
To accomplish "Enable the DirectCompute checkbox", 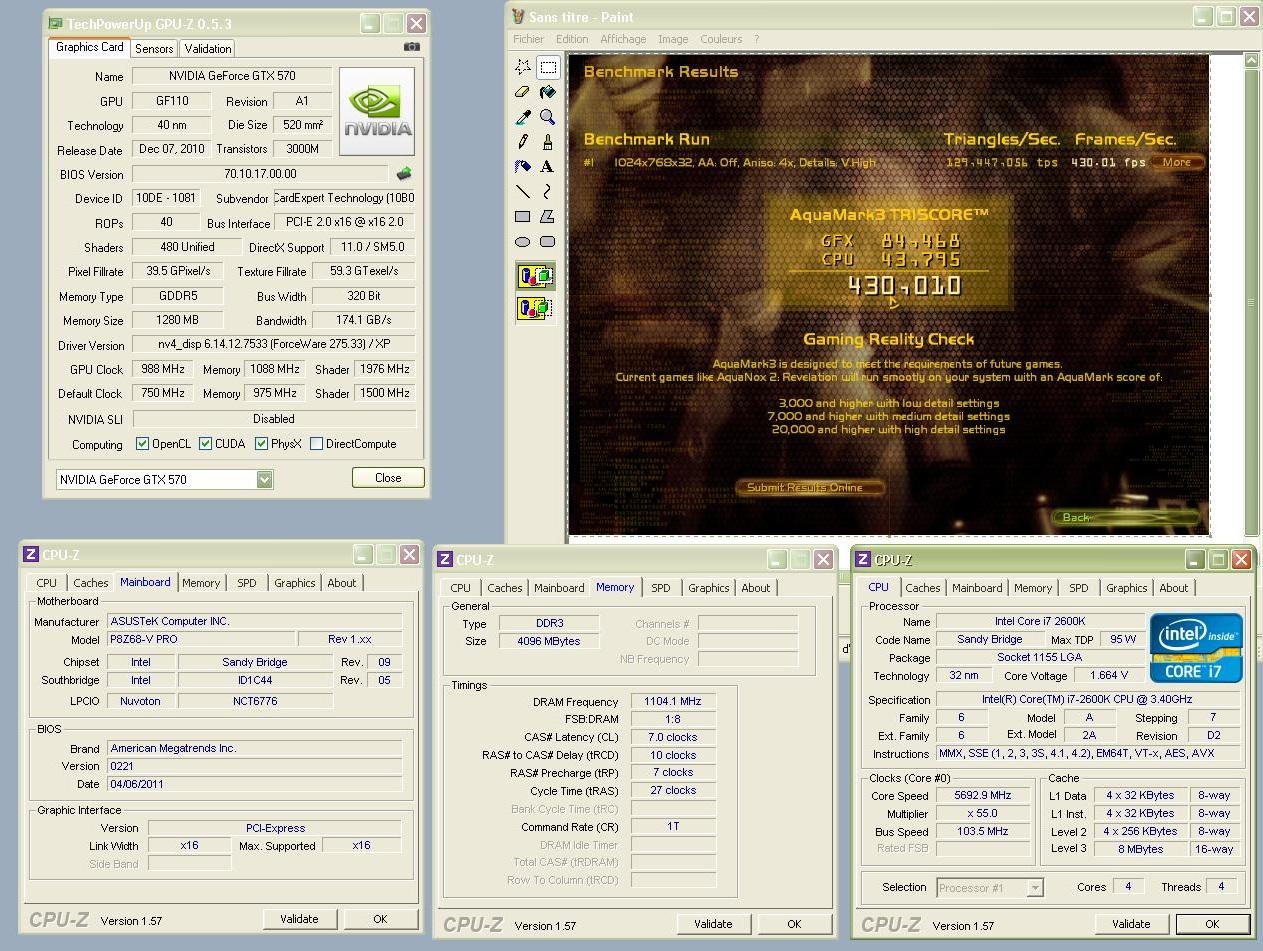I will click(x=316, y=444).
